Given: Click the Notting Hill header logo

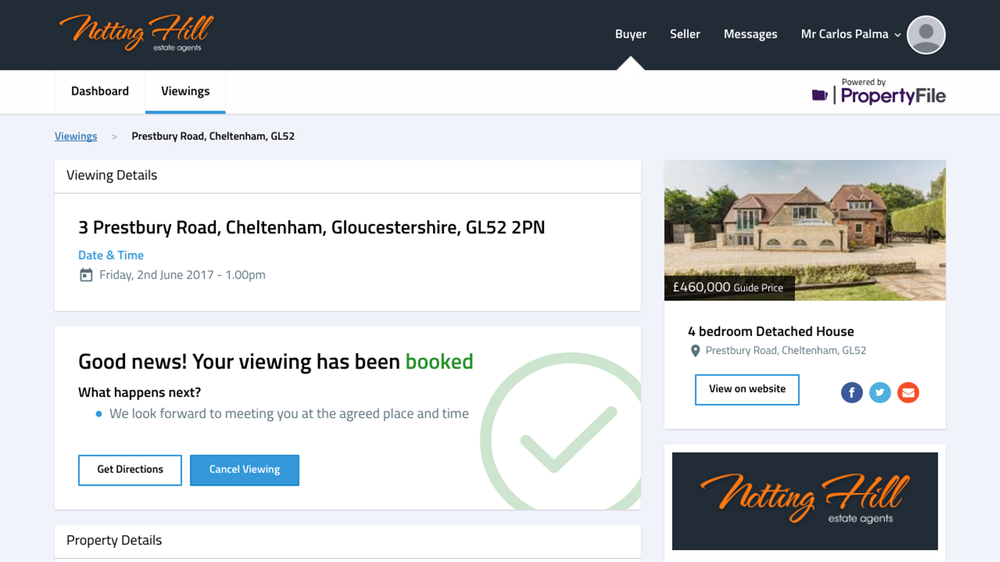Looking at the screenshot, I should [x=136, y=33].
